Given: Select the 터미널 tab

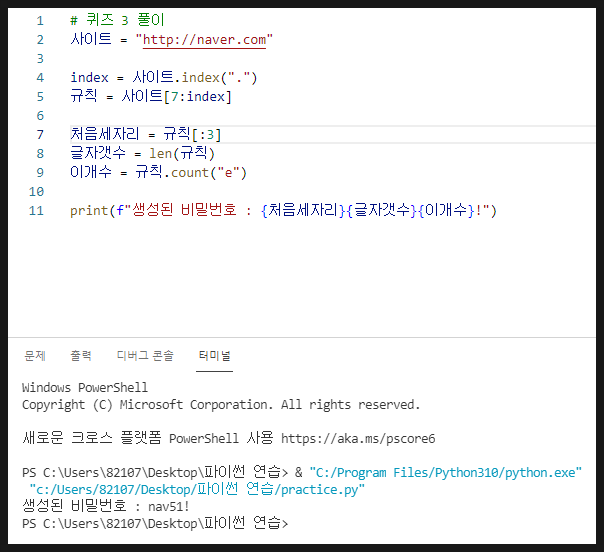Looking at the screenshot, I should [214, 355].
